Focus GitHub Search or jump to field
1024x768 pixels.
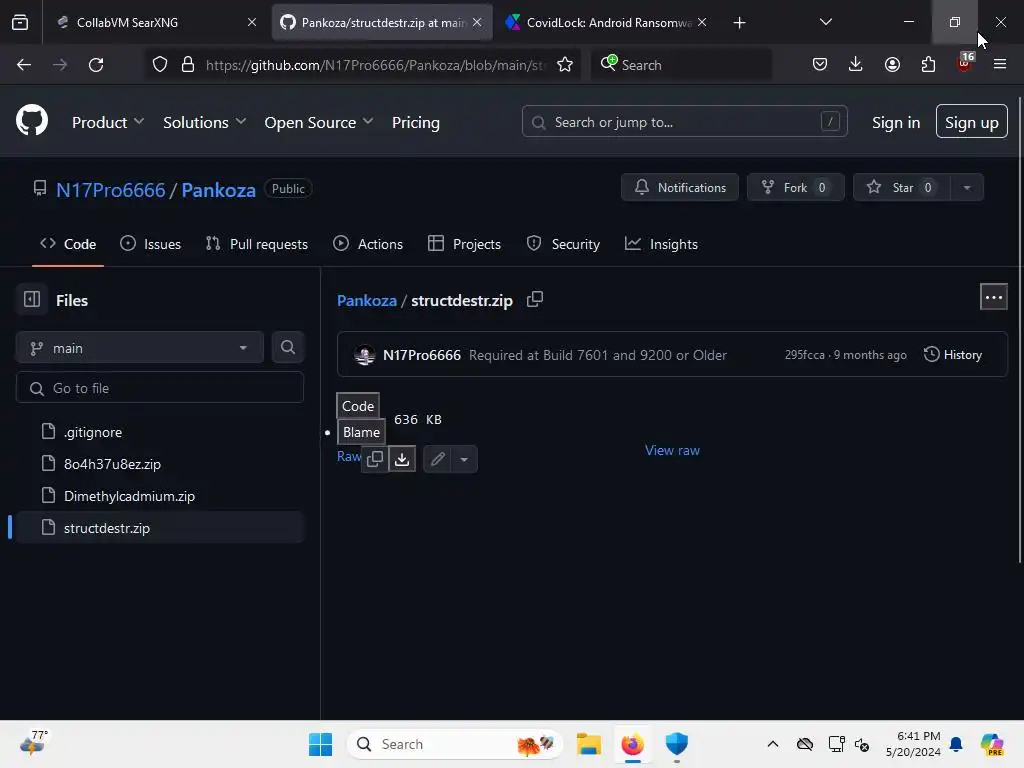coord(684,121)
